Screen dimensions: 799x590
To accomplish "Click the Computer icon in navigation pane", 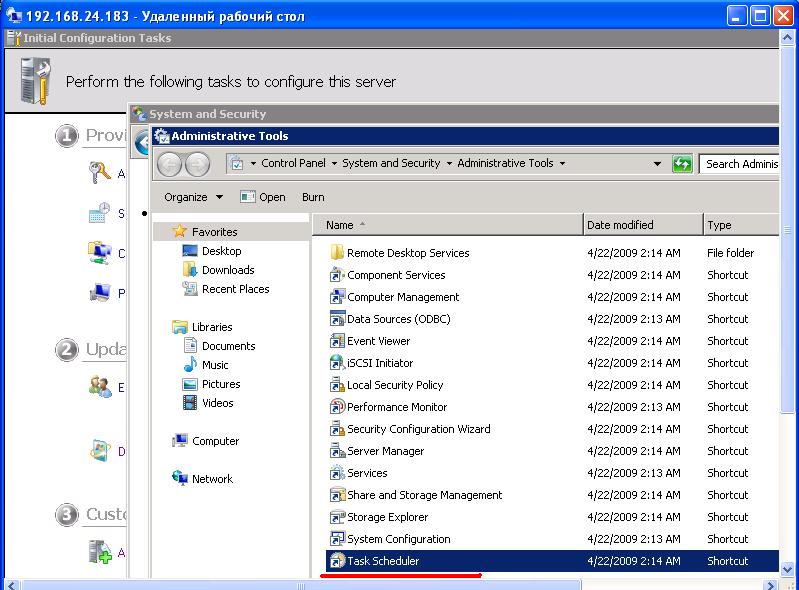I will (179, 441).
